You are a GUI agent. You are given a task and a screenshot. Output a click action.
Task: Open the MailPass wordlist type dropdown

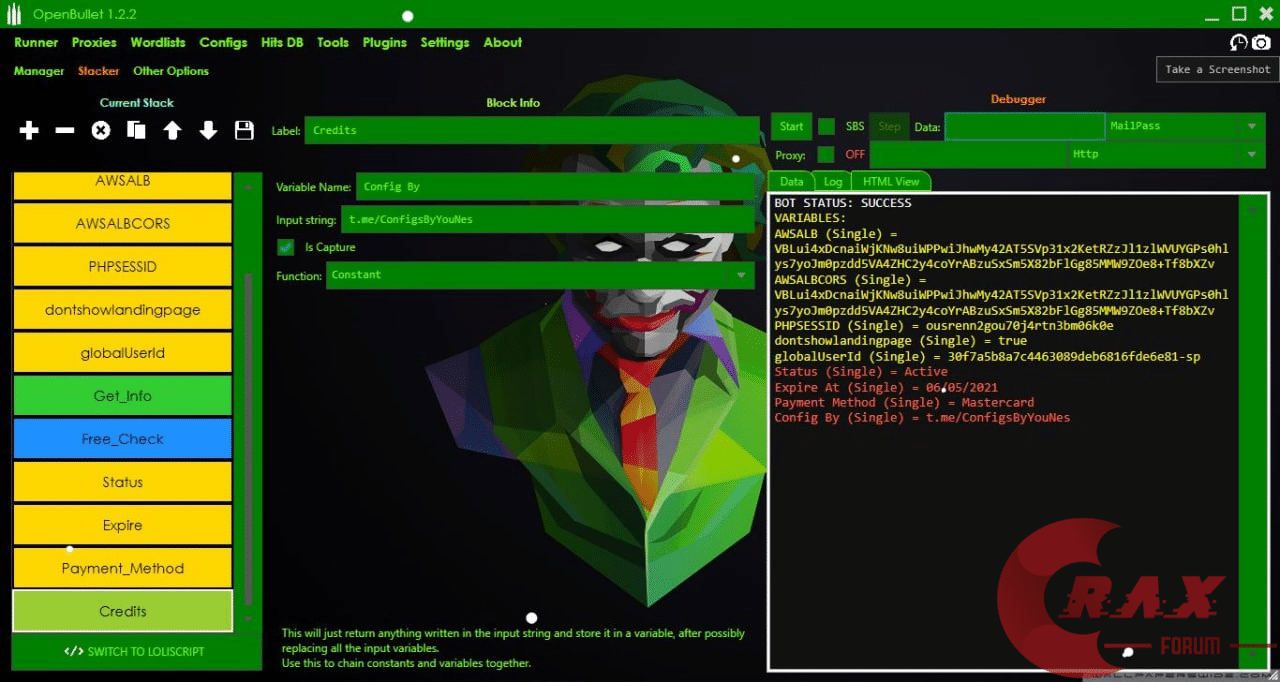click(1184, 126)
